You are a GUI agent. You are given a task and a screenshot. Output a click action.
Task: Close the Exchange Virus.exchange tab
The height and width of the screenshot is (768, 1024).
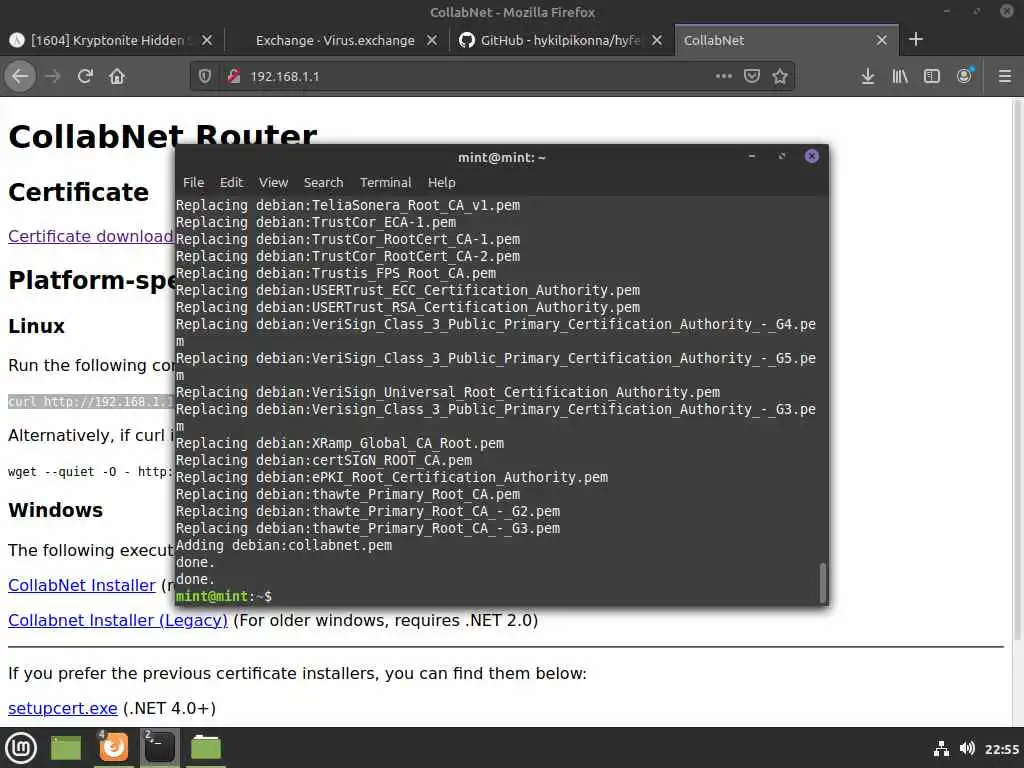(x=432, y=40)
